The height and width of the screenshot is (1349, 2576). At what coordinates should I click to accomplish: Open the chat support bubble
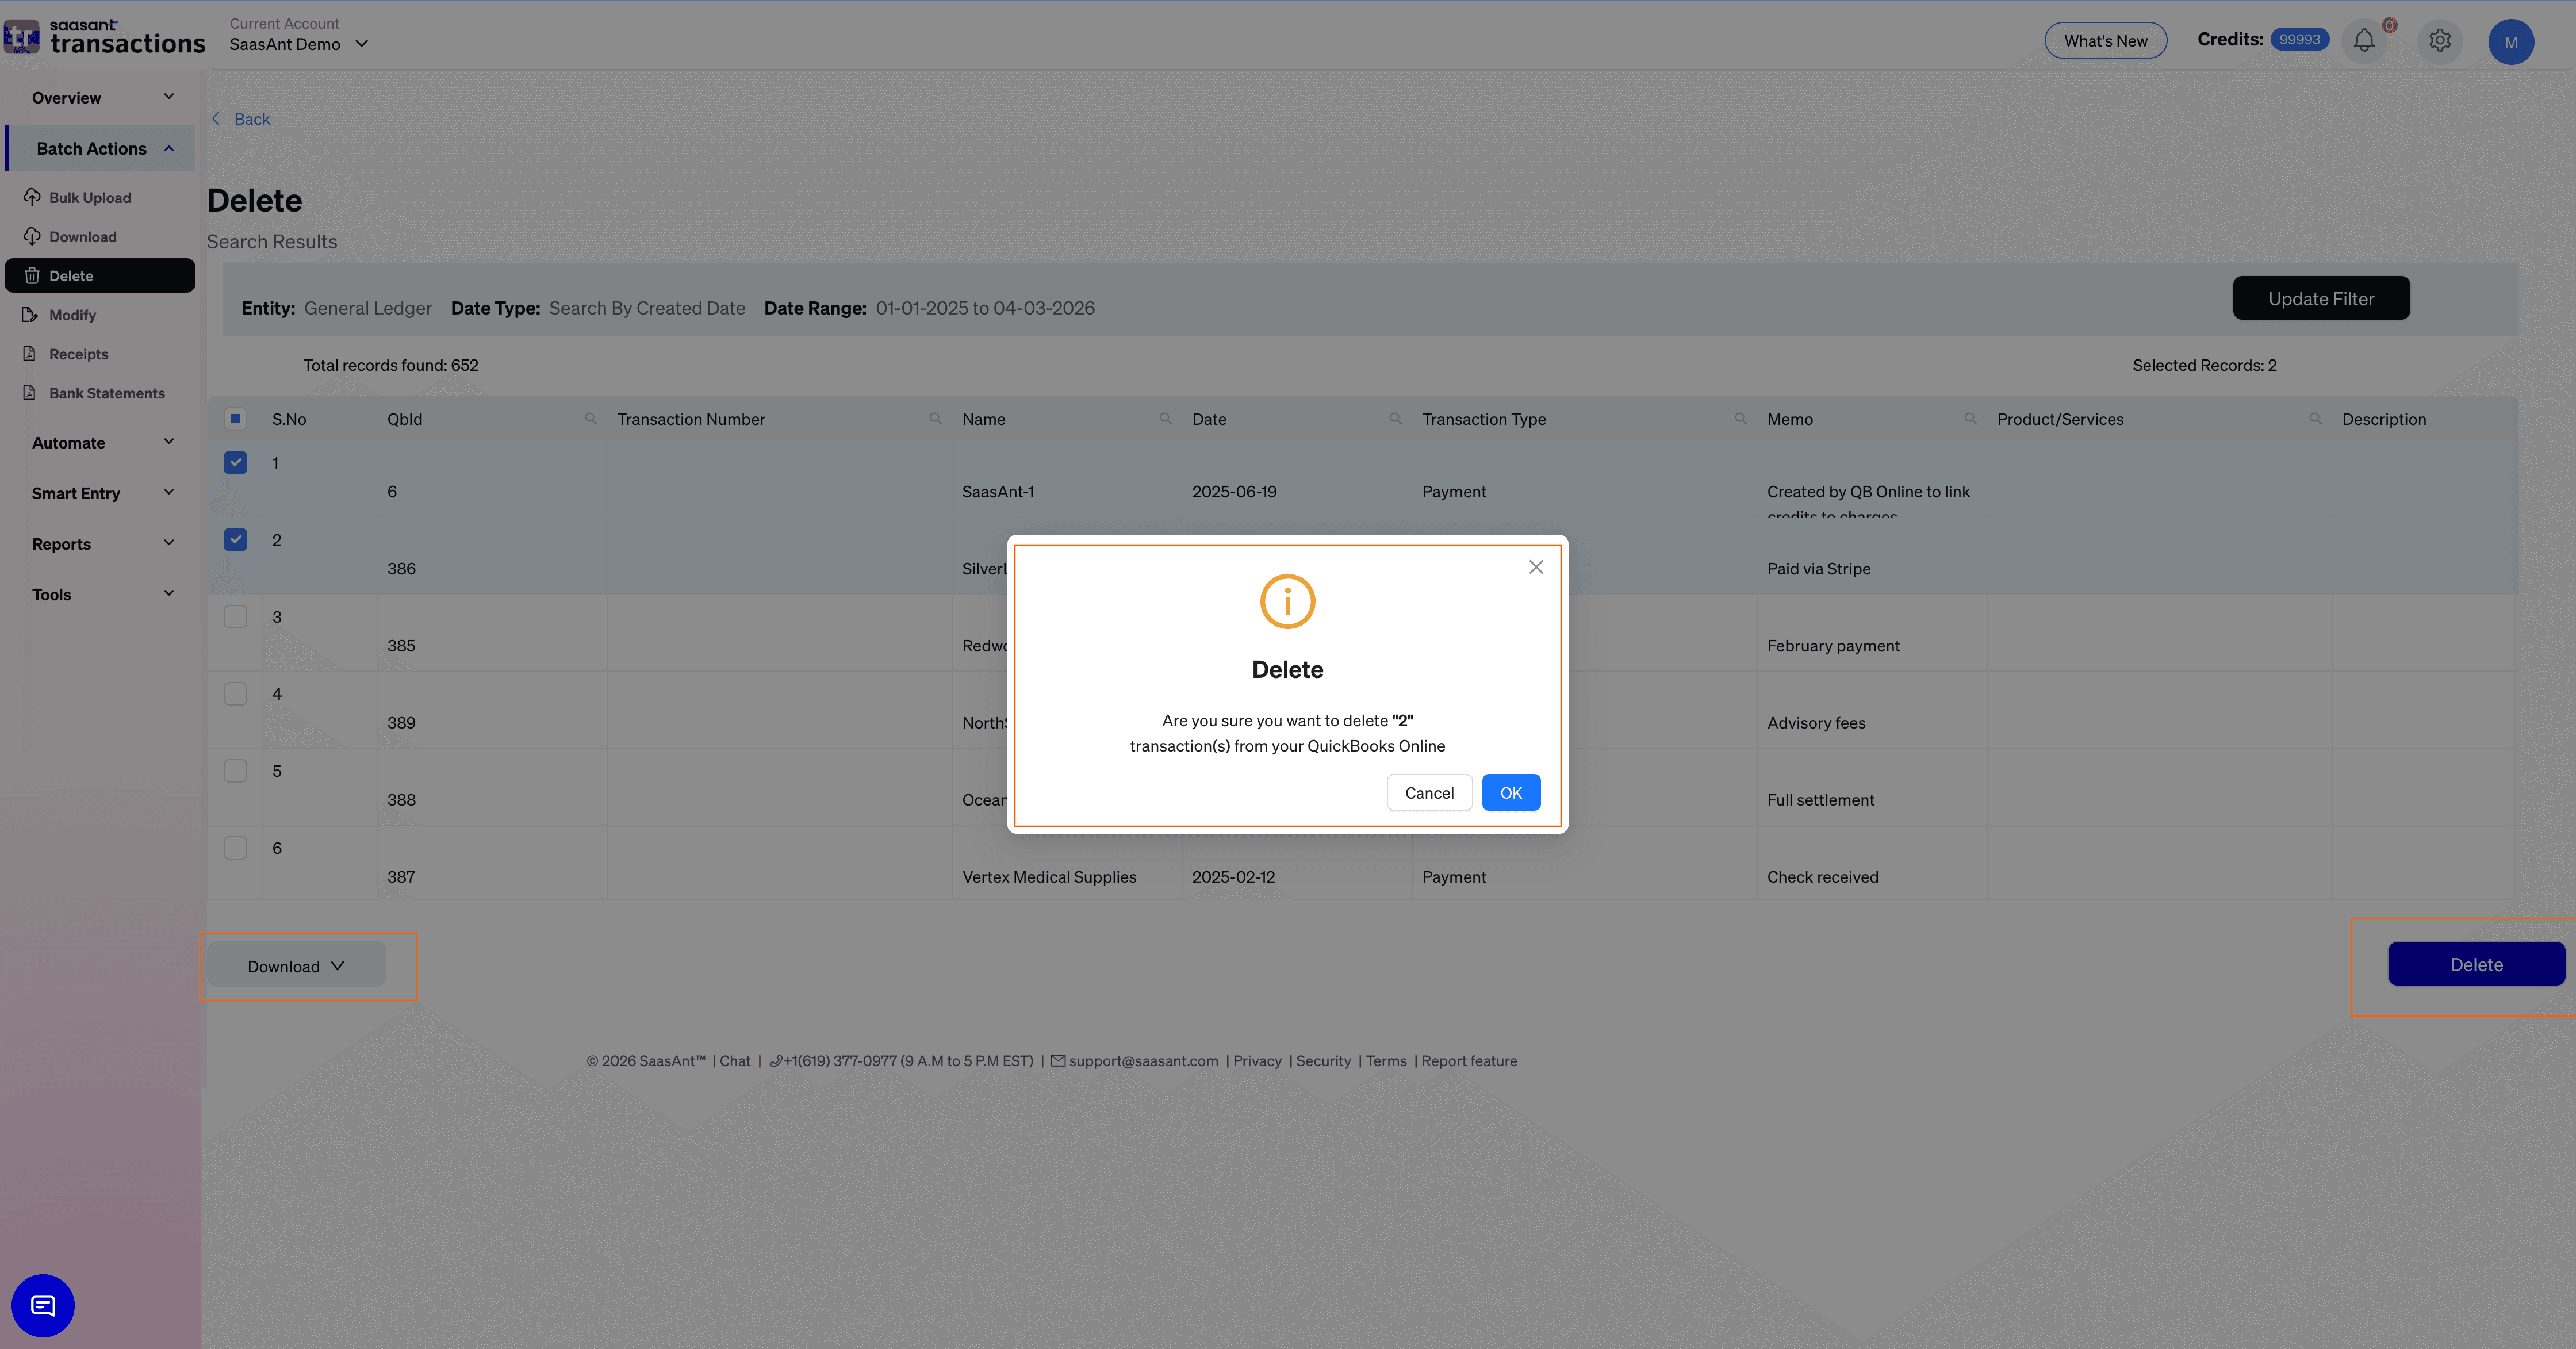43,1305
